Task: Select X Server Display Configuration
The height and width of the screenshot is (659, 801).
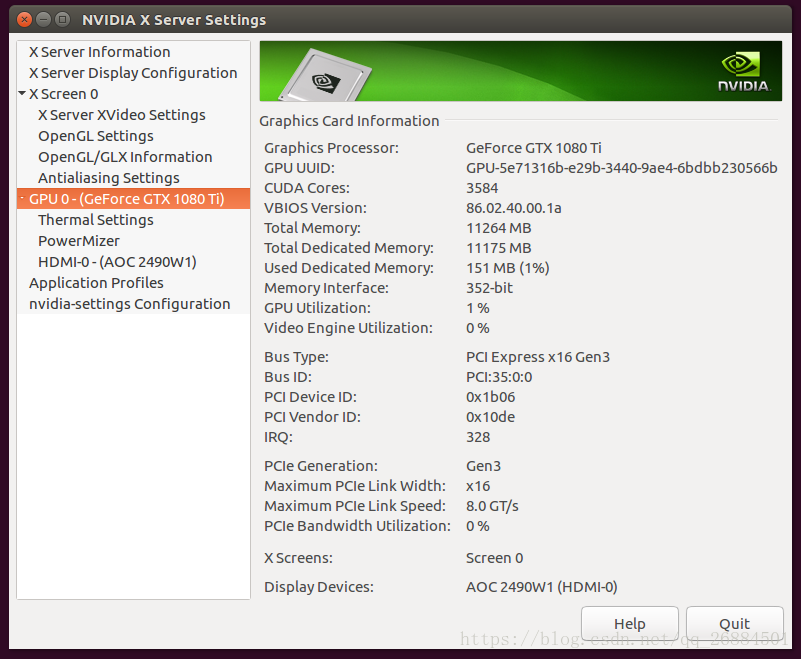Action: [133, 73]
